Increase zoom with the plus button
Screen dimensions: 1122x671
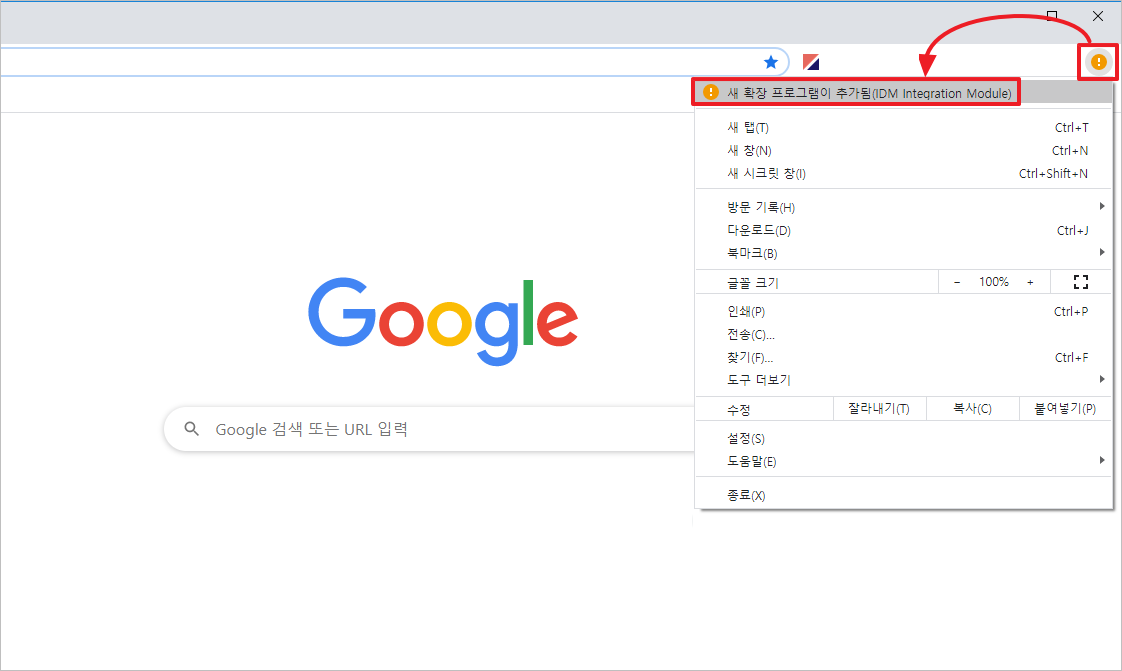point(1030,282)
